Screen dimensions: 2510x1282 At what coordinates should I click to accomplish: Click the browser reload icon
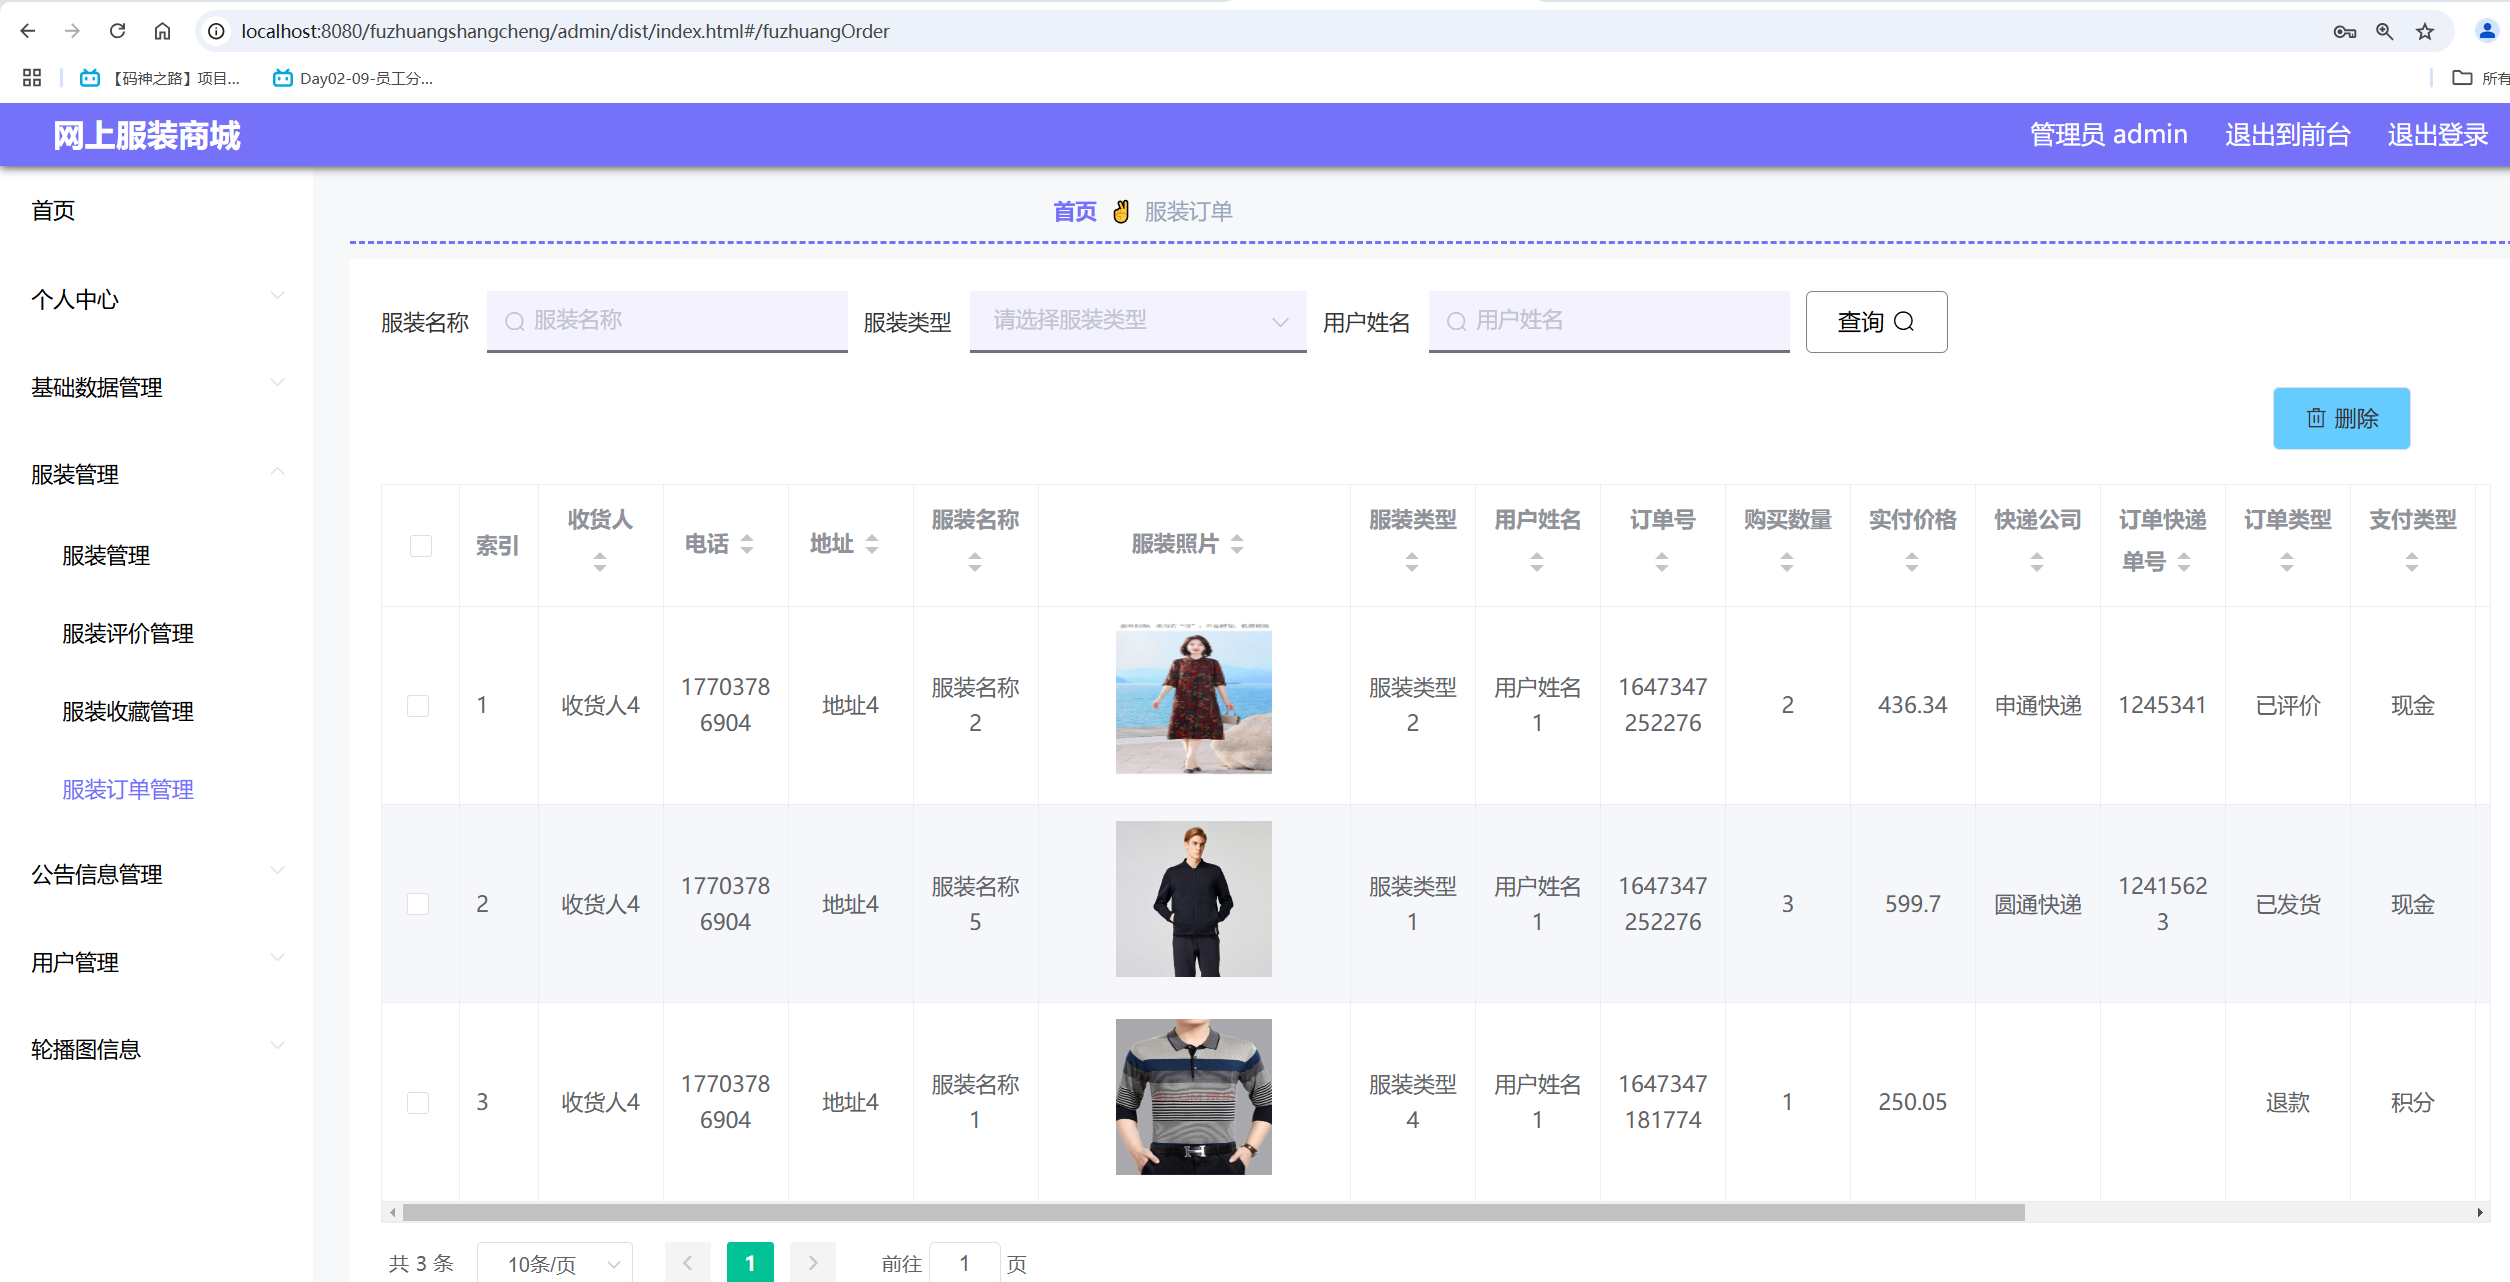point(117,31)
